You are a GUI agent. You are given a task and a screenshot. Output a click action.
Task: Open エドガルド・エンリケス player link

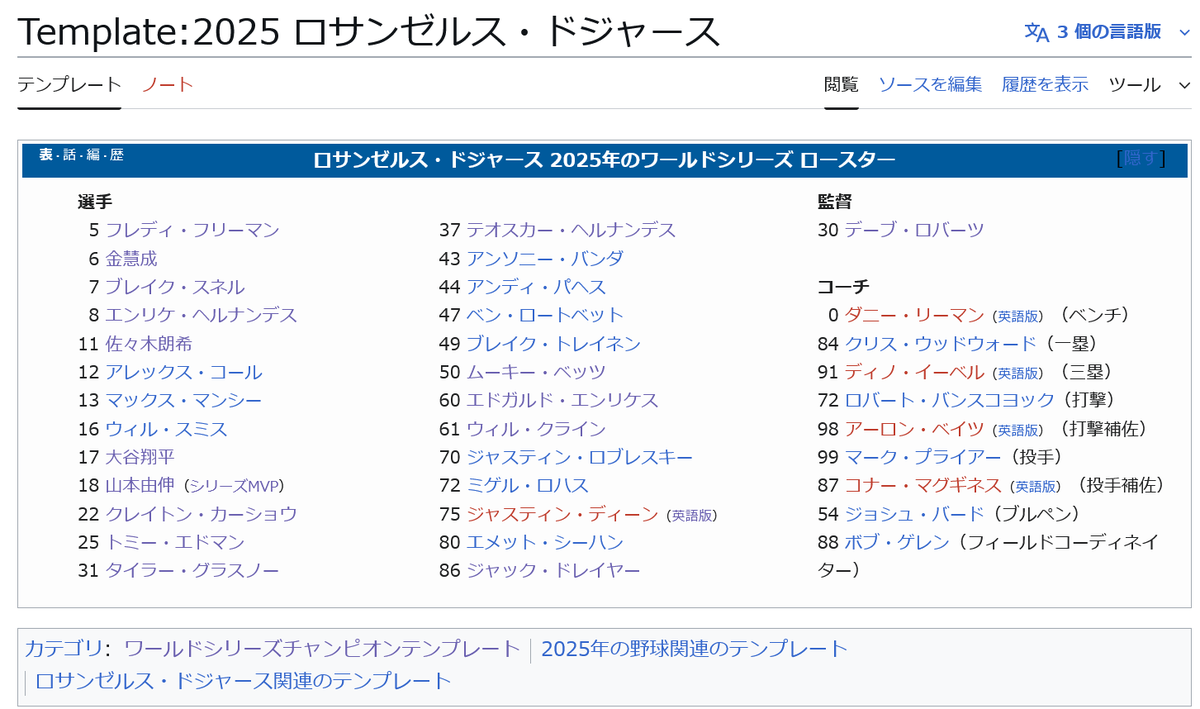tap(562, 400)
